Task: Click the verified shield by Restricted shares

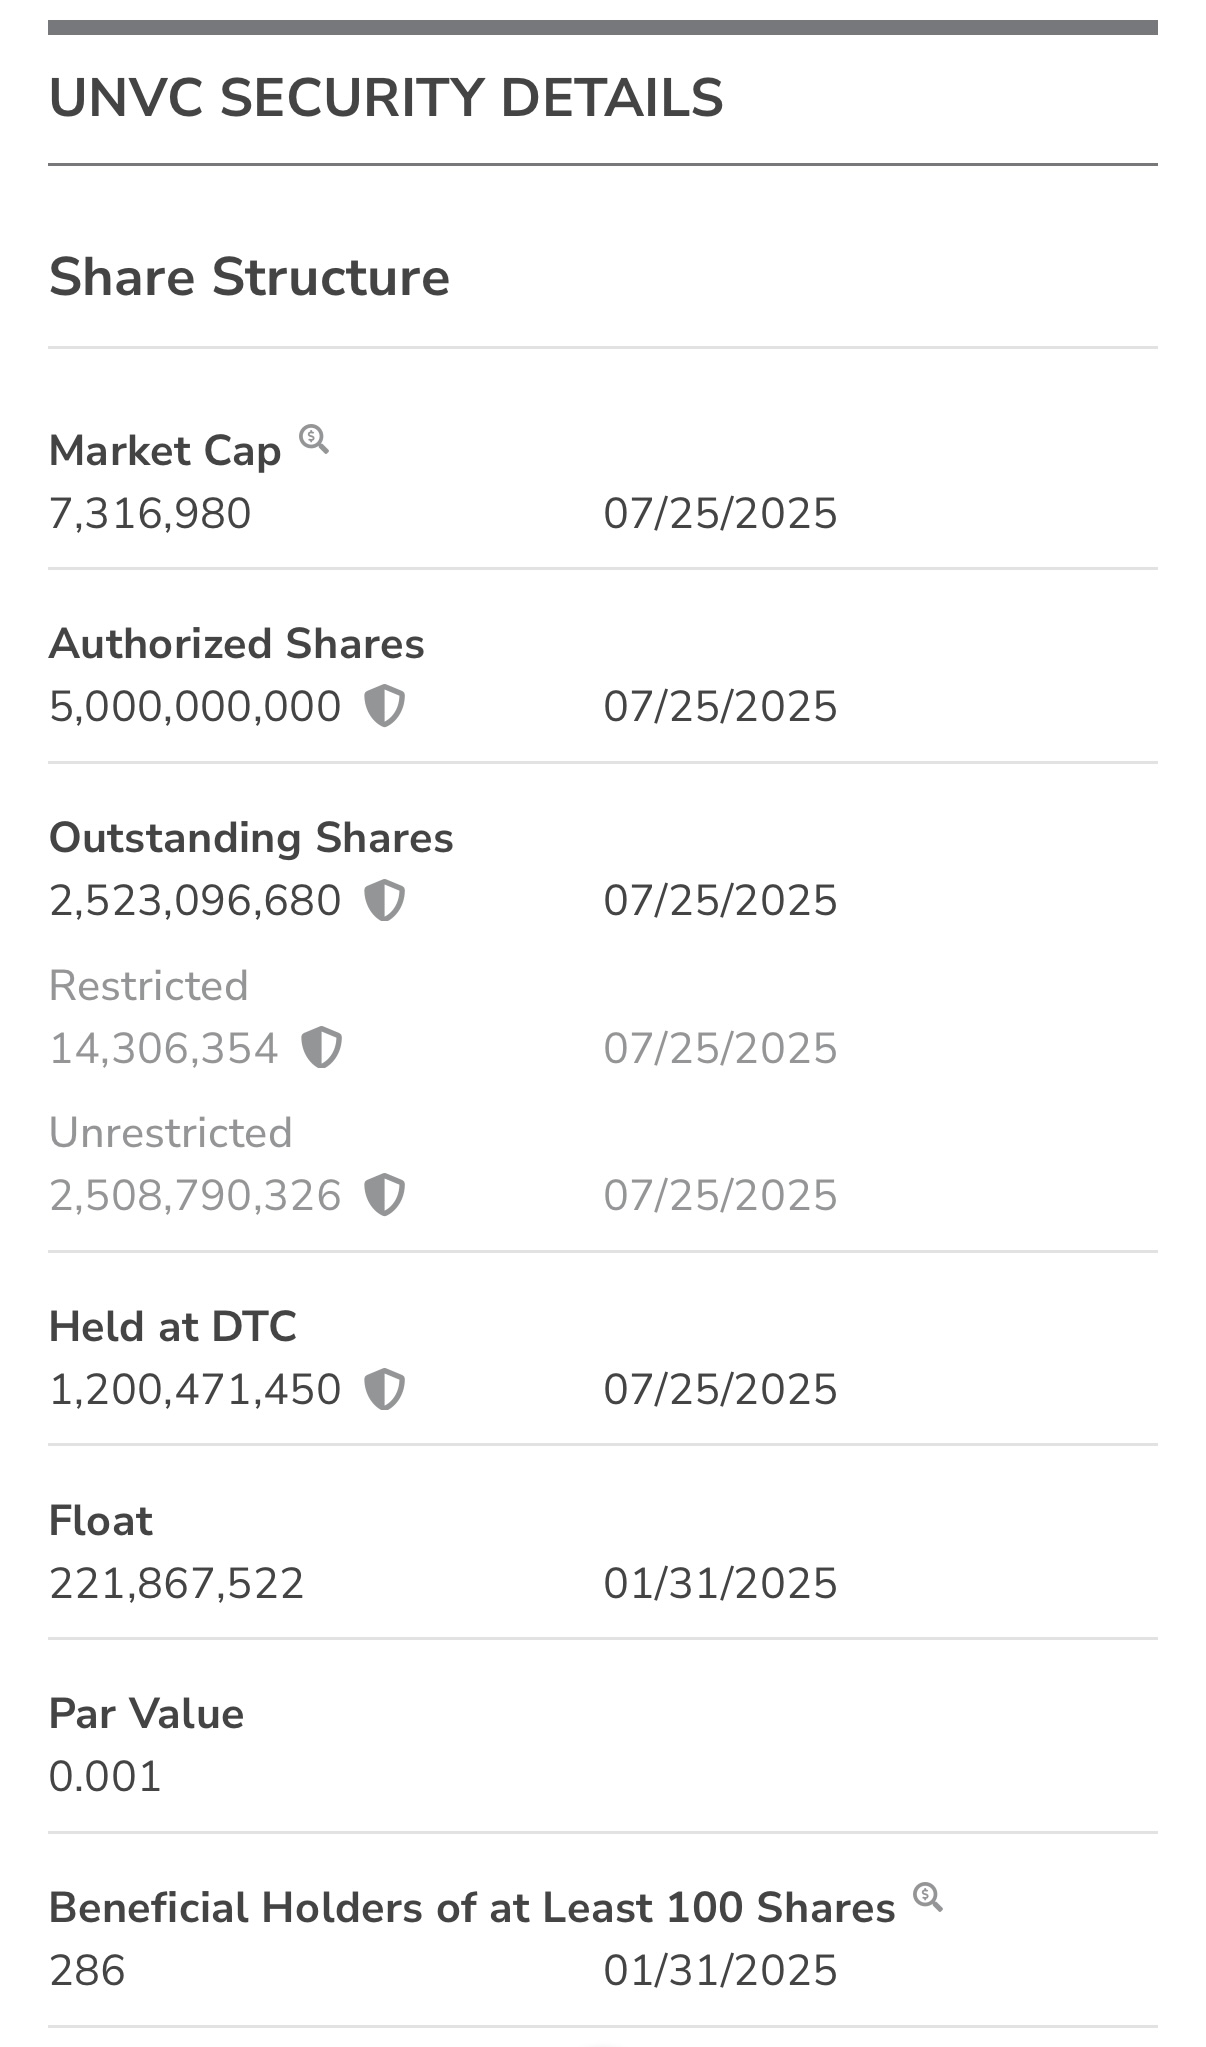Action: point(322,1048)
